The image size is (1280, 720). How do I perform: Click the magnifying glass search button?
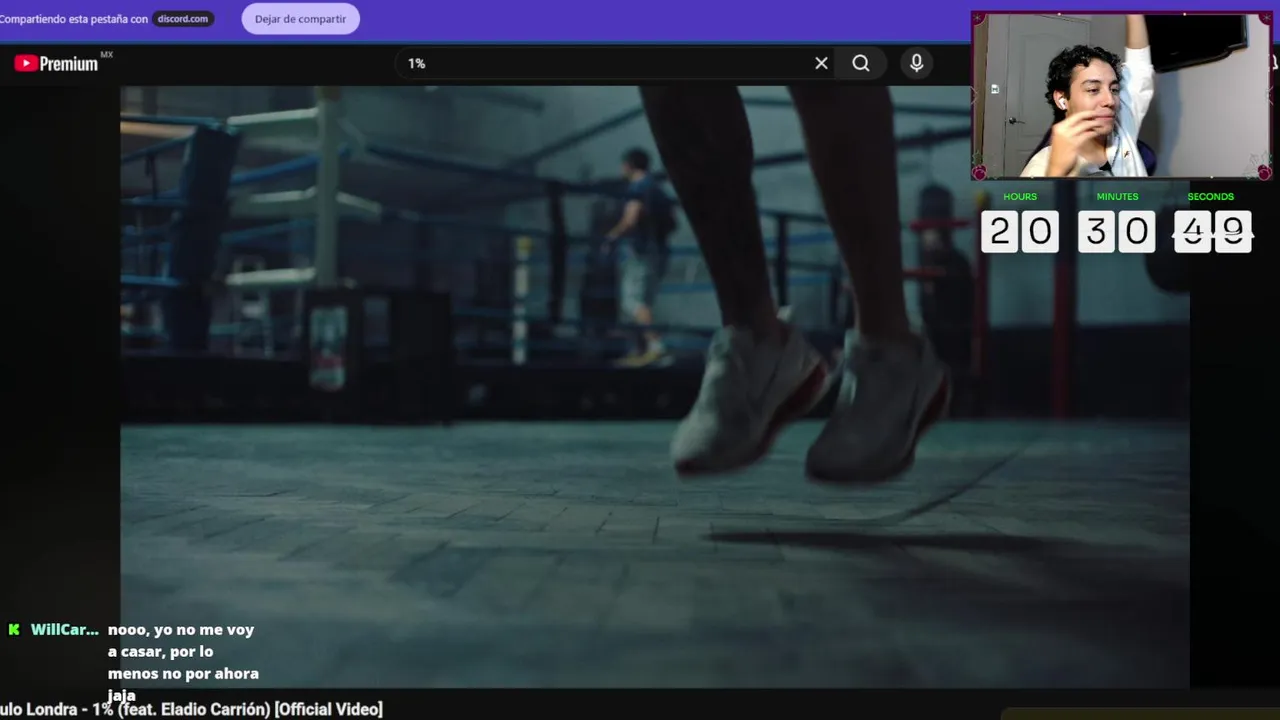(x=861, y=63)
